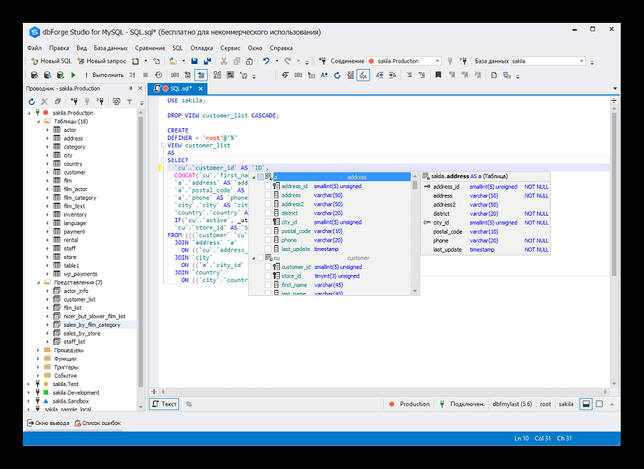The height and width of the screenshot is (469, 644).
Task: Open the Отладка menu
Action: [201, 48]
